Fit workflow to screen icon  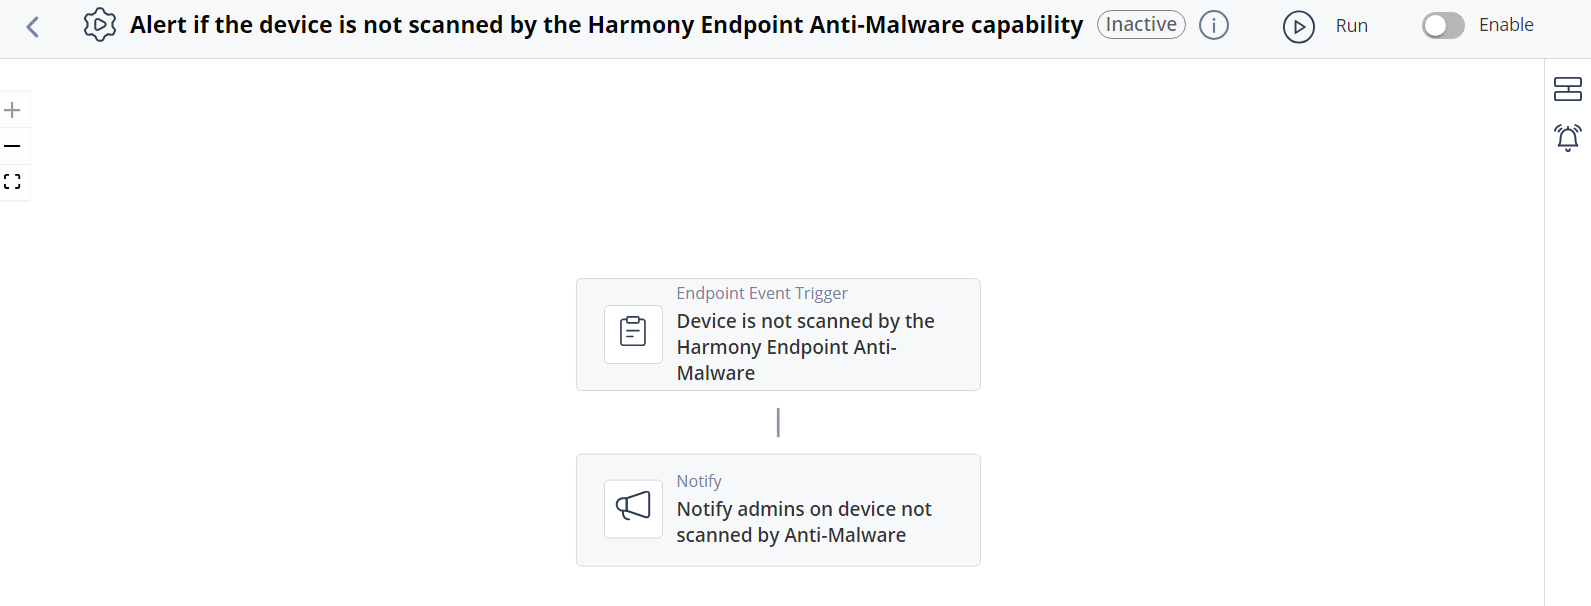click(13, 182)
